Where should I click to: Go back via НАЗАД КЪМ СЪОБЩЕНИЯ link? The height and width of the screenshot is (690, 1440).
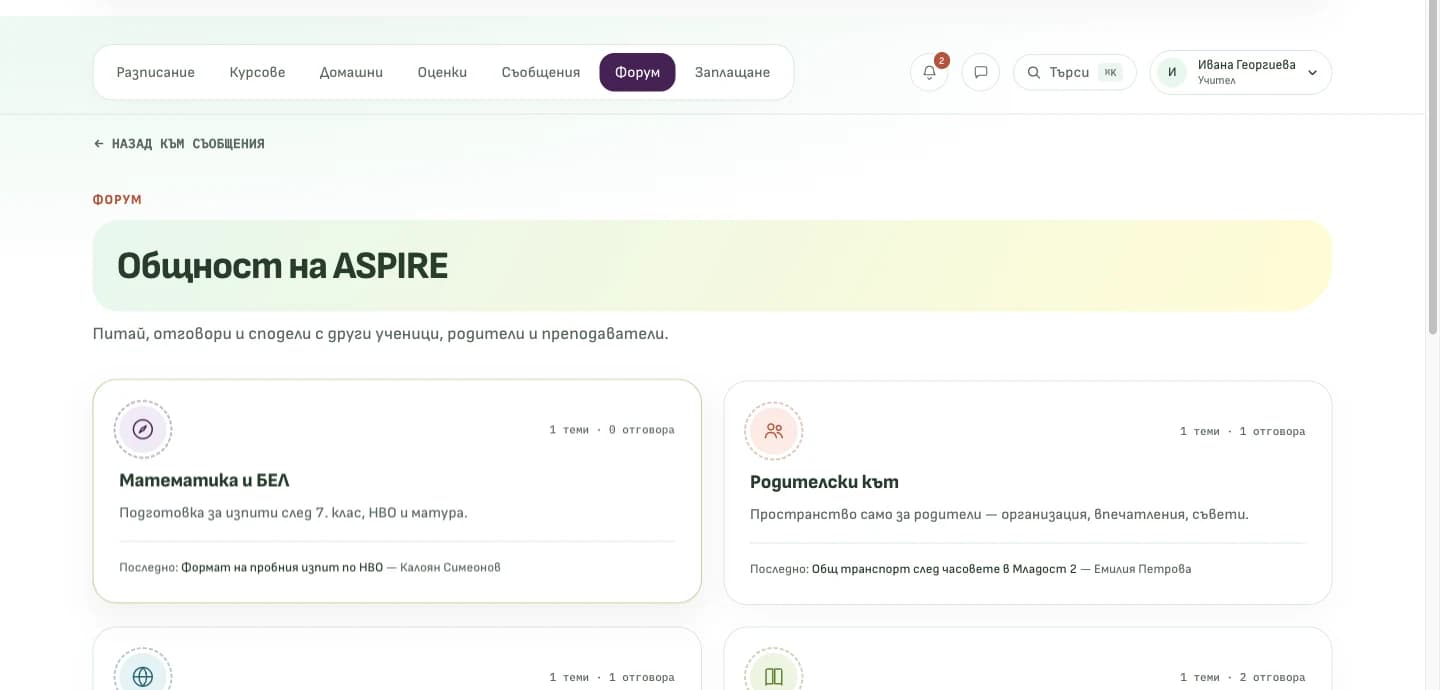(x=179, y=144)
